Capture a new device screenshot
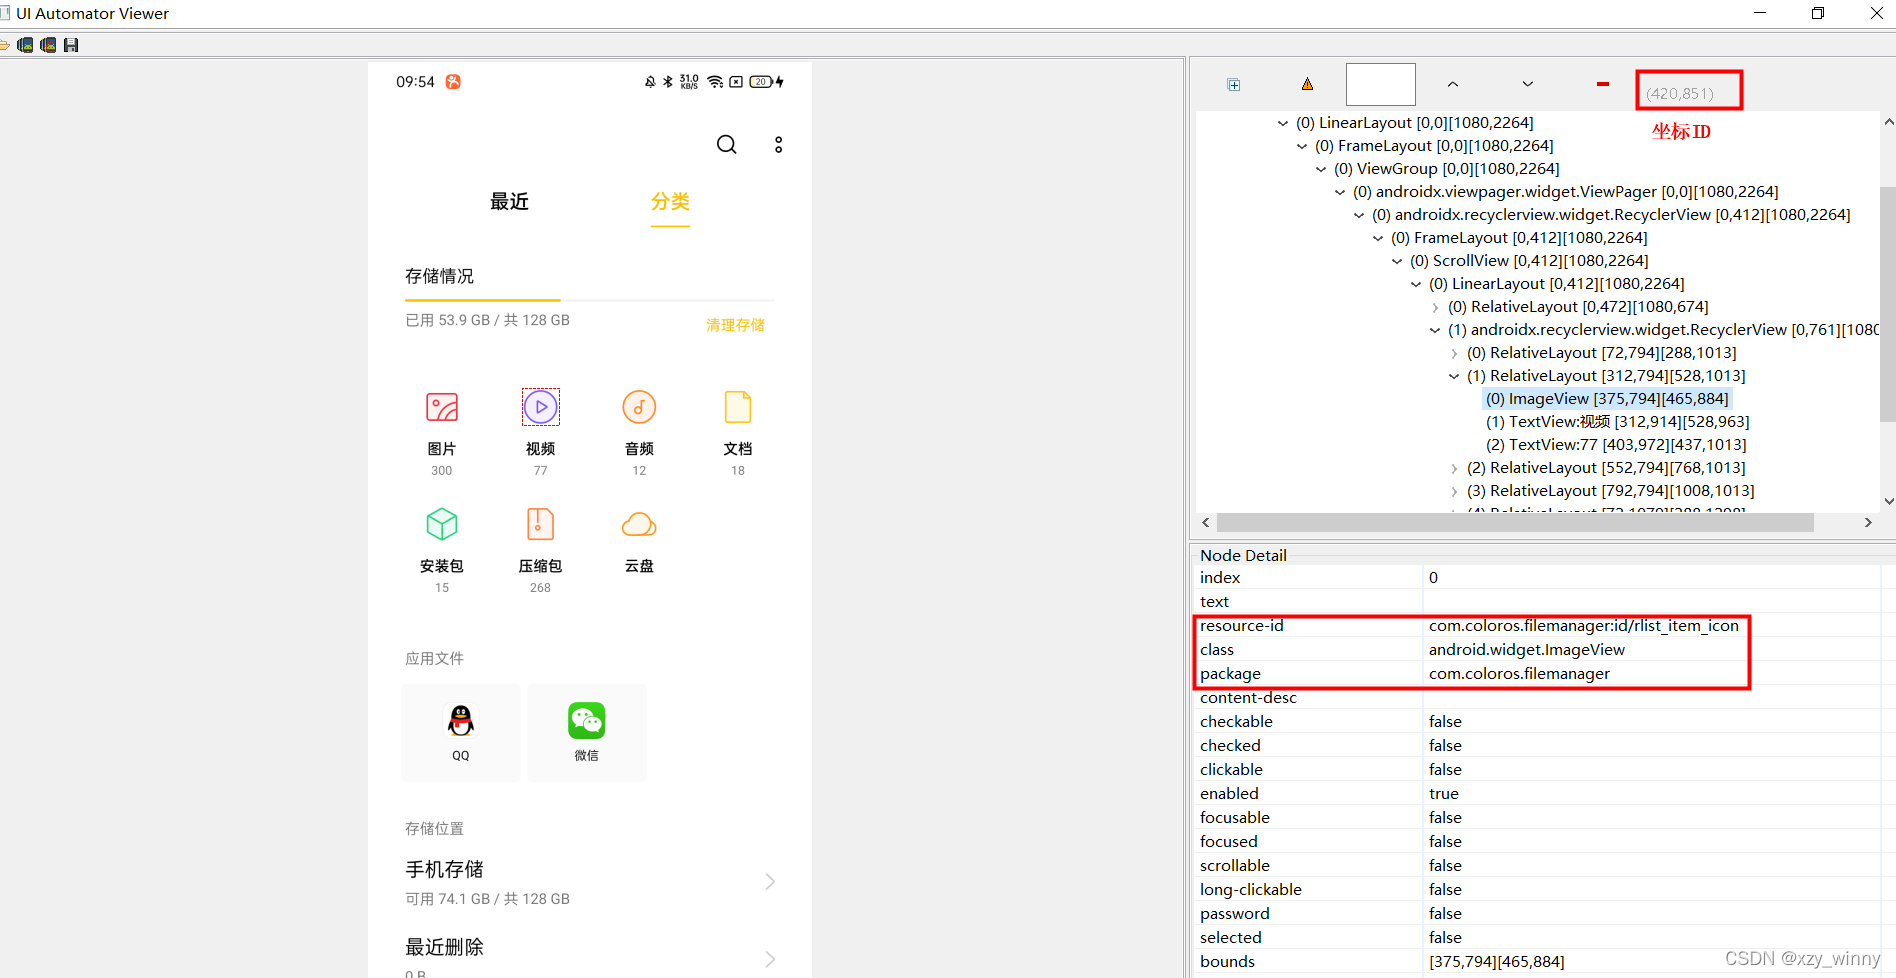Screen dimensions: 1896x978 pyautogui.click(x=25, y=45)
